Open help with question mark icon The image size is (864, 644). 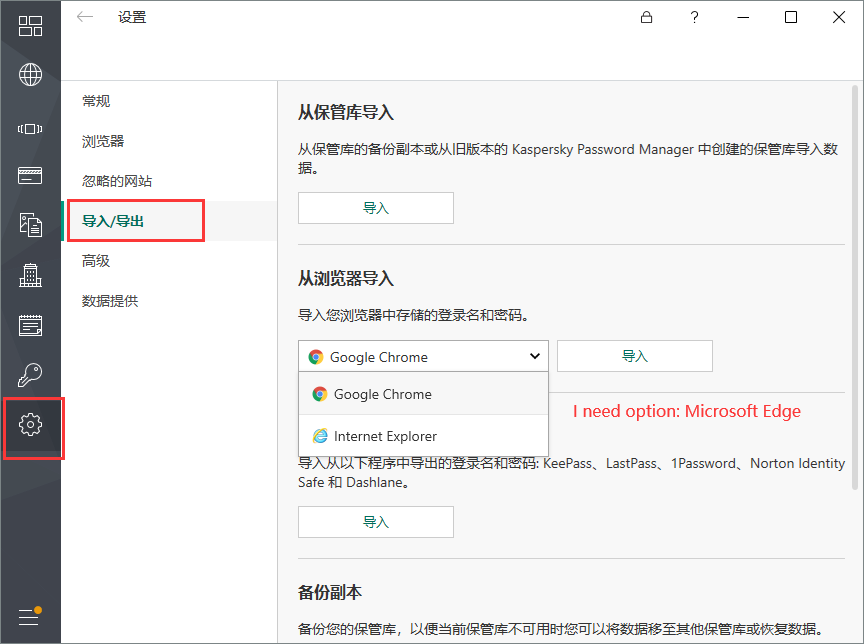(694, 17)
